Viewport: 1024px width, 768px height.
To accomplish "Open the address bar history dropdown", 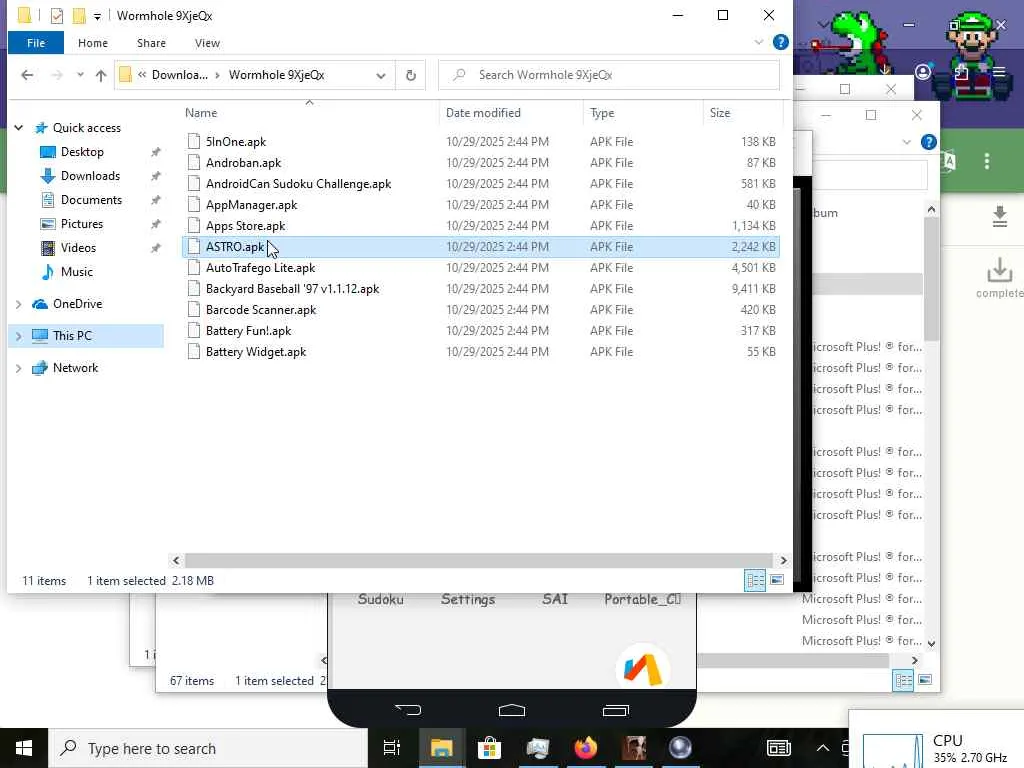I will pos(381,76).
